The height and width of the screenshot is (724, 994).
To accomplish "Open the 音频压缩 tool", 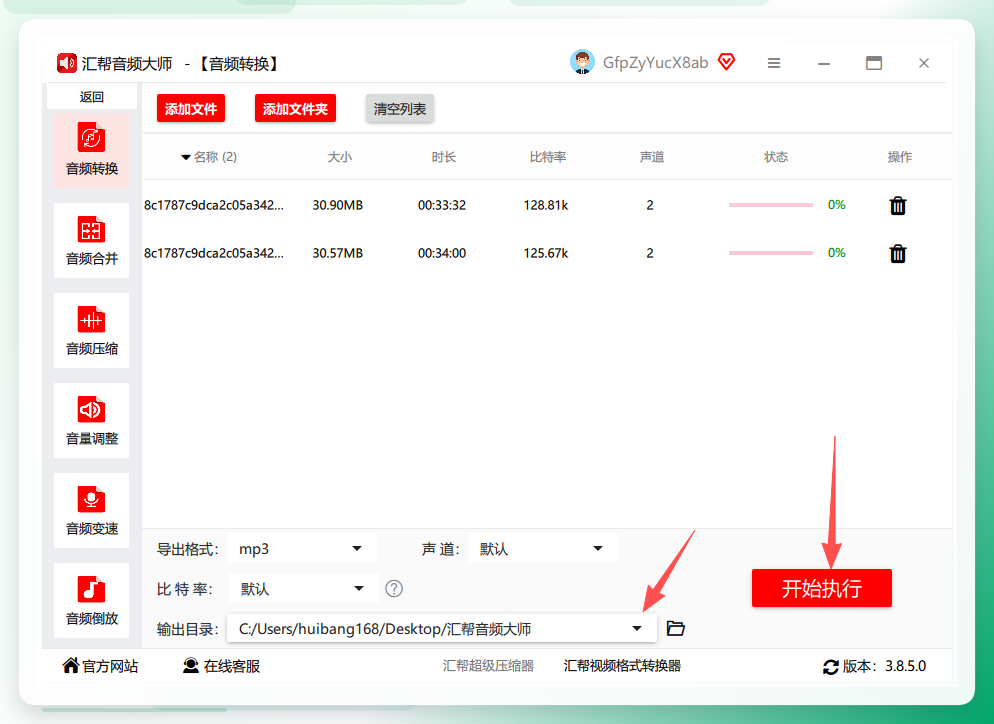I will [91, 330].
